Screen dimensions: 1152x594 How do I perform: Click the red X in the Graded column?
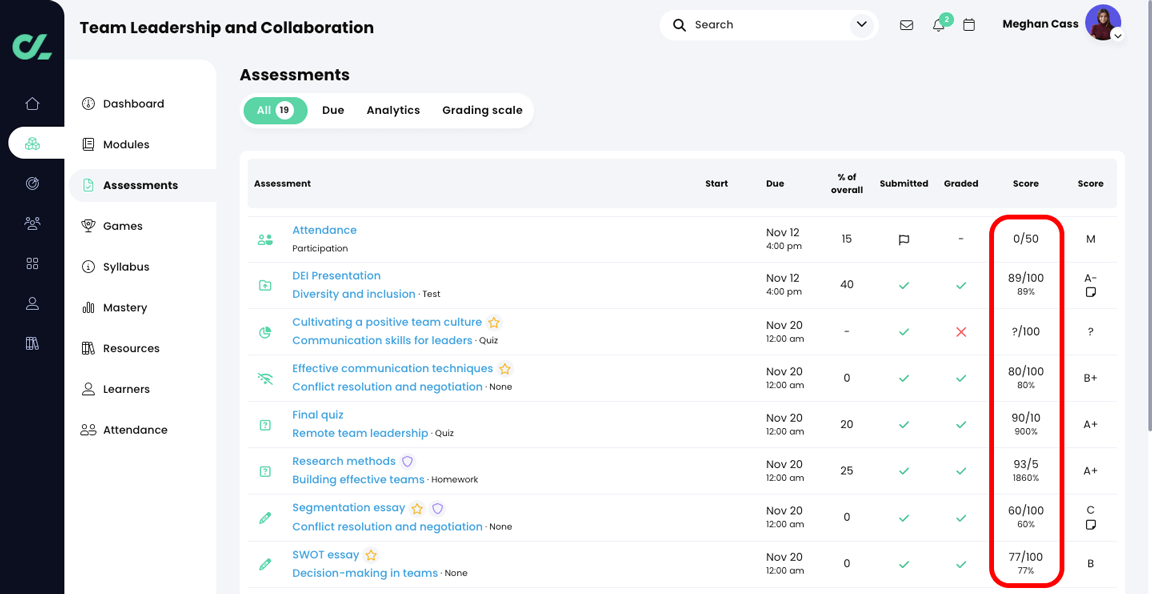[x=961, y=333]
